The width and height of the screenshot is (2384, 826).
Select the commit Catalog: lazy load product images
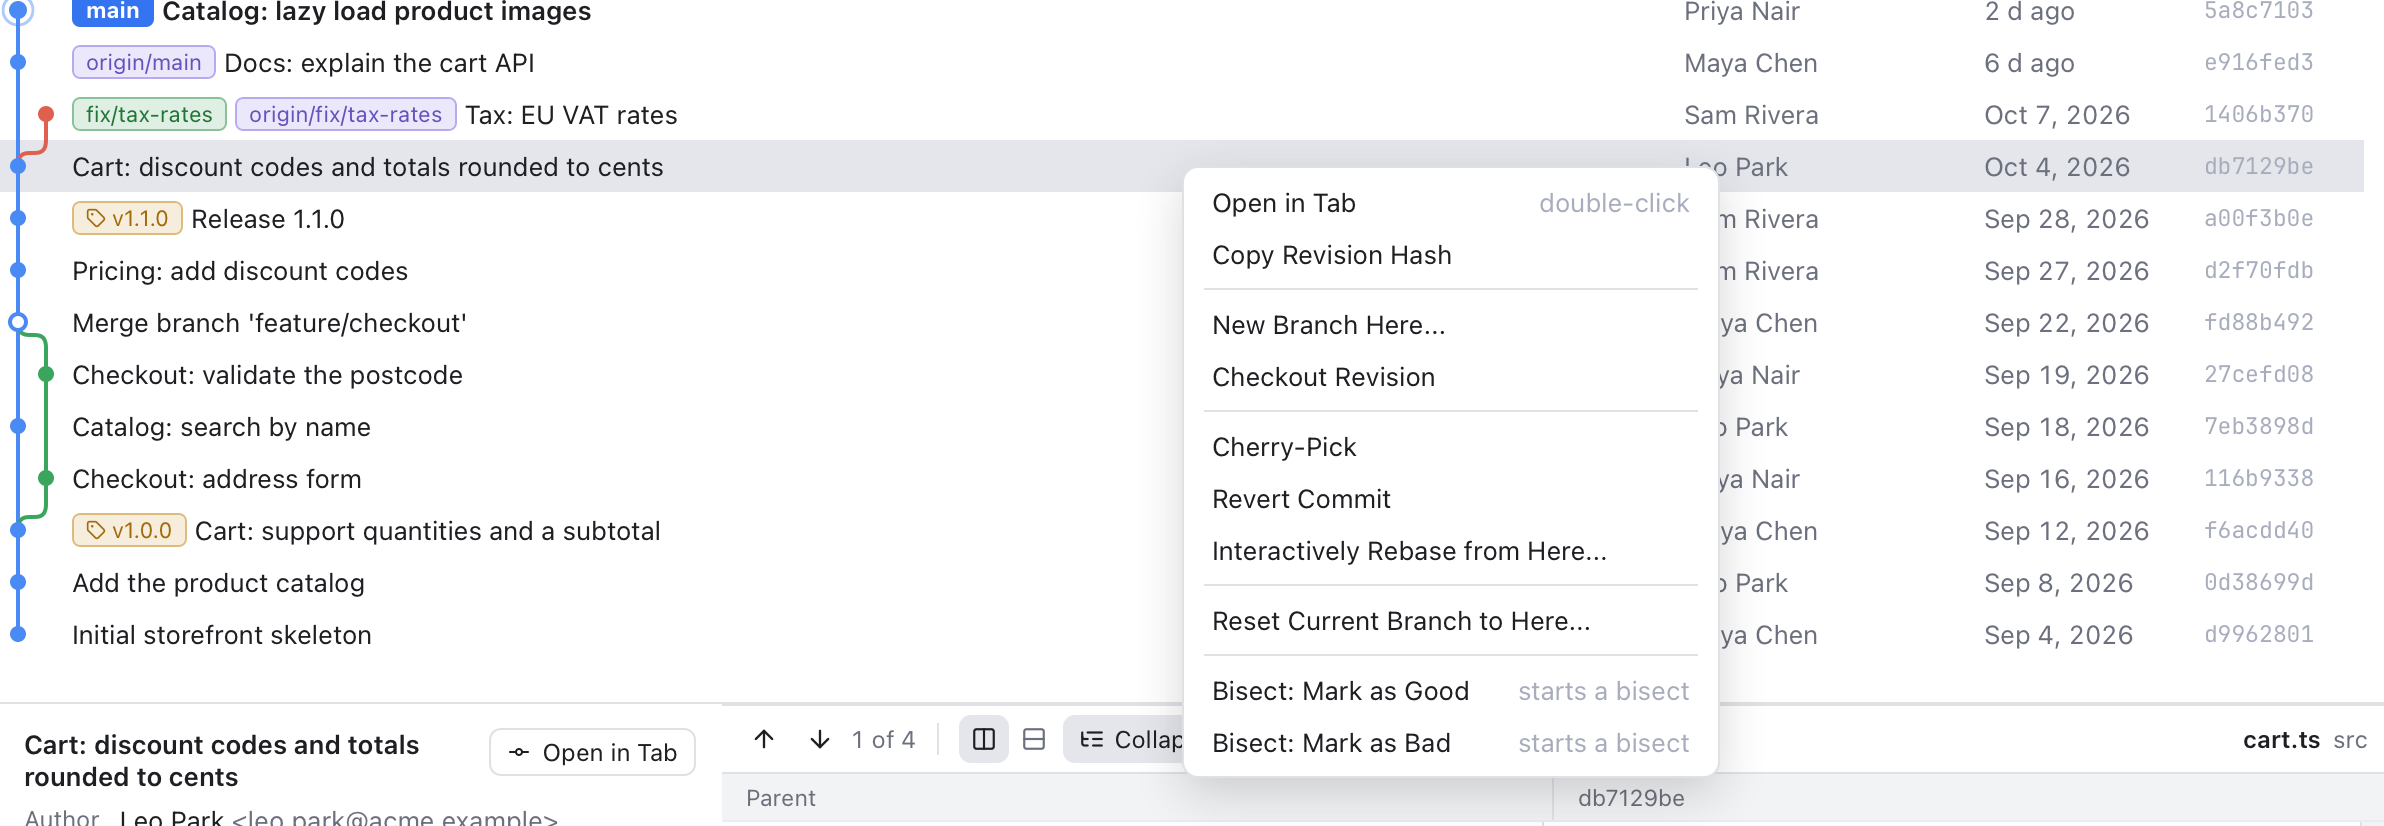coord(1182,12)
